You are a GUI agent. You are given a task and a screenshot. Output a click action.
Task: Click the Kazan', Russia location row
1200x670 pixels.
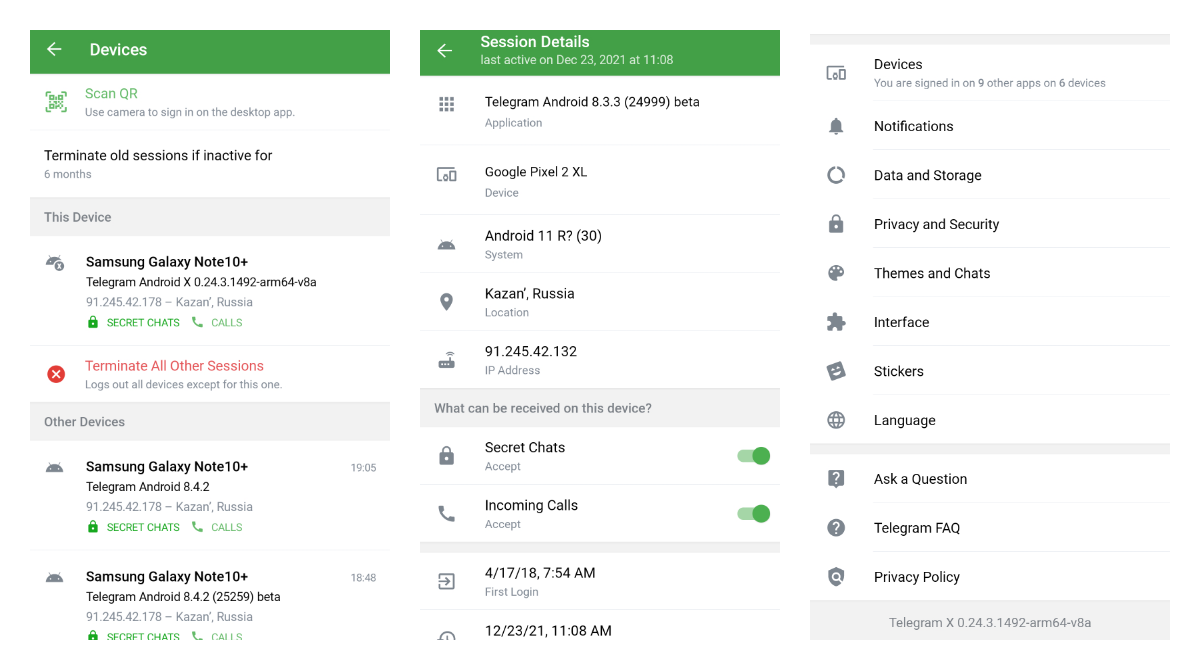tap(600, 302)
